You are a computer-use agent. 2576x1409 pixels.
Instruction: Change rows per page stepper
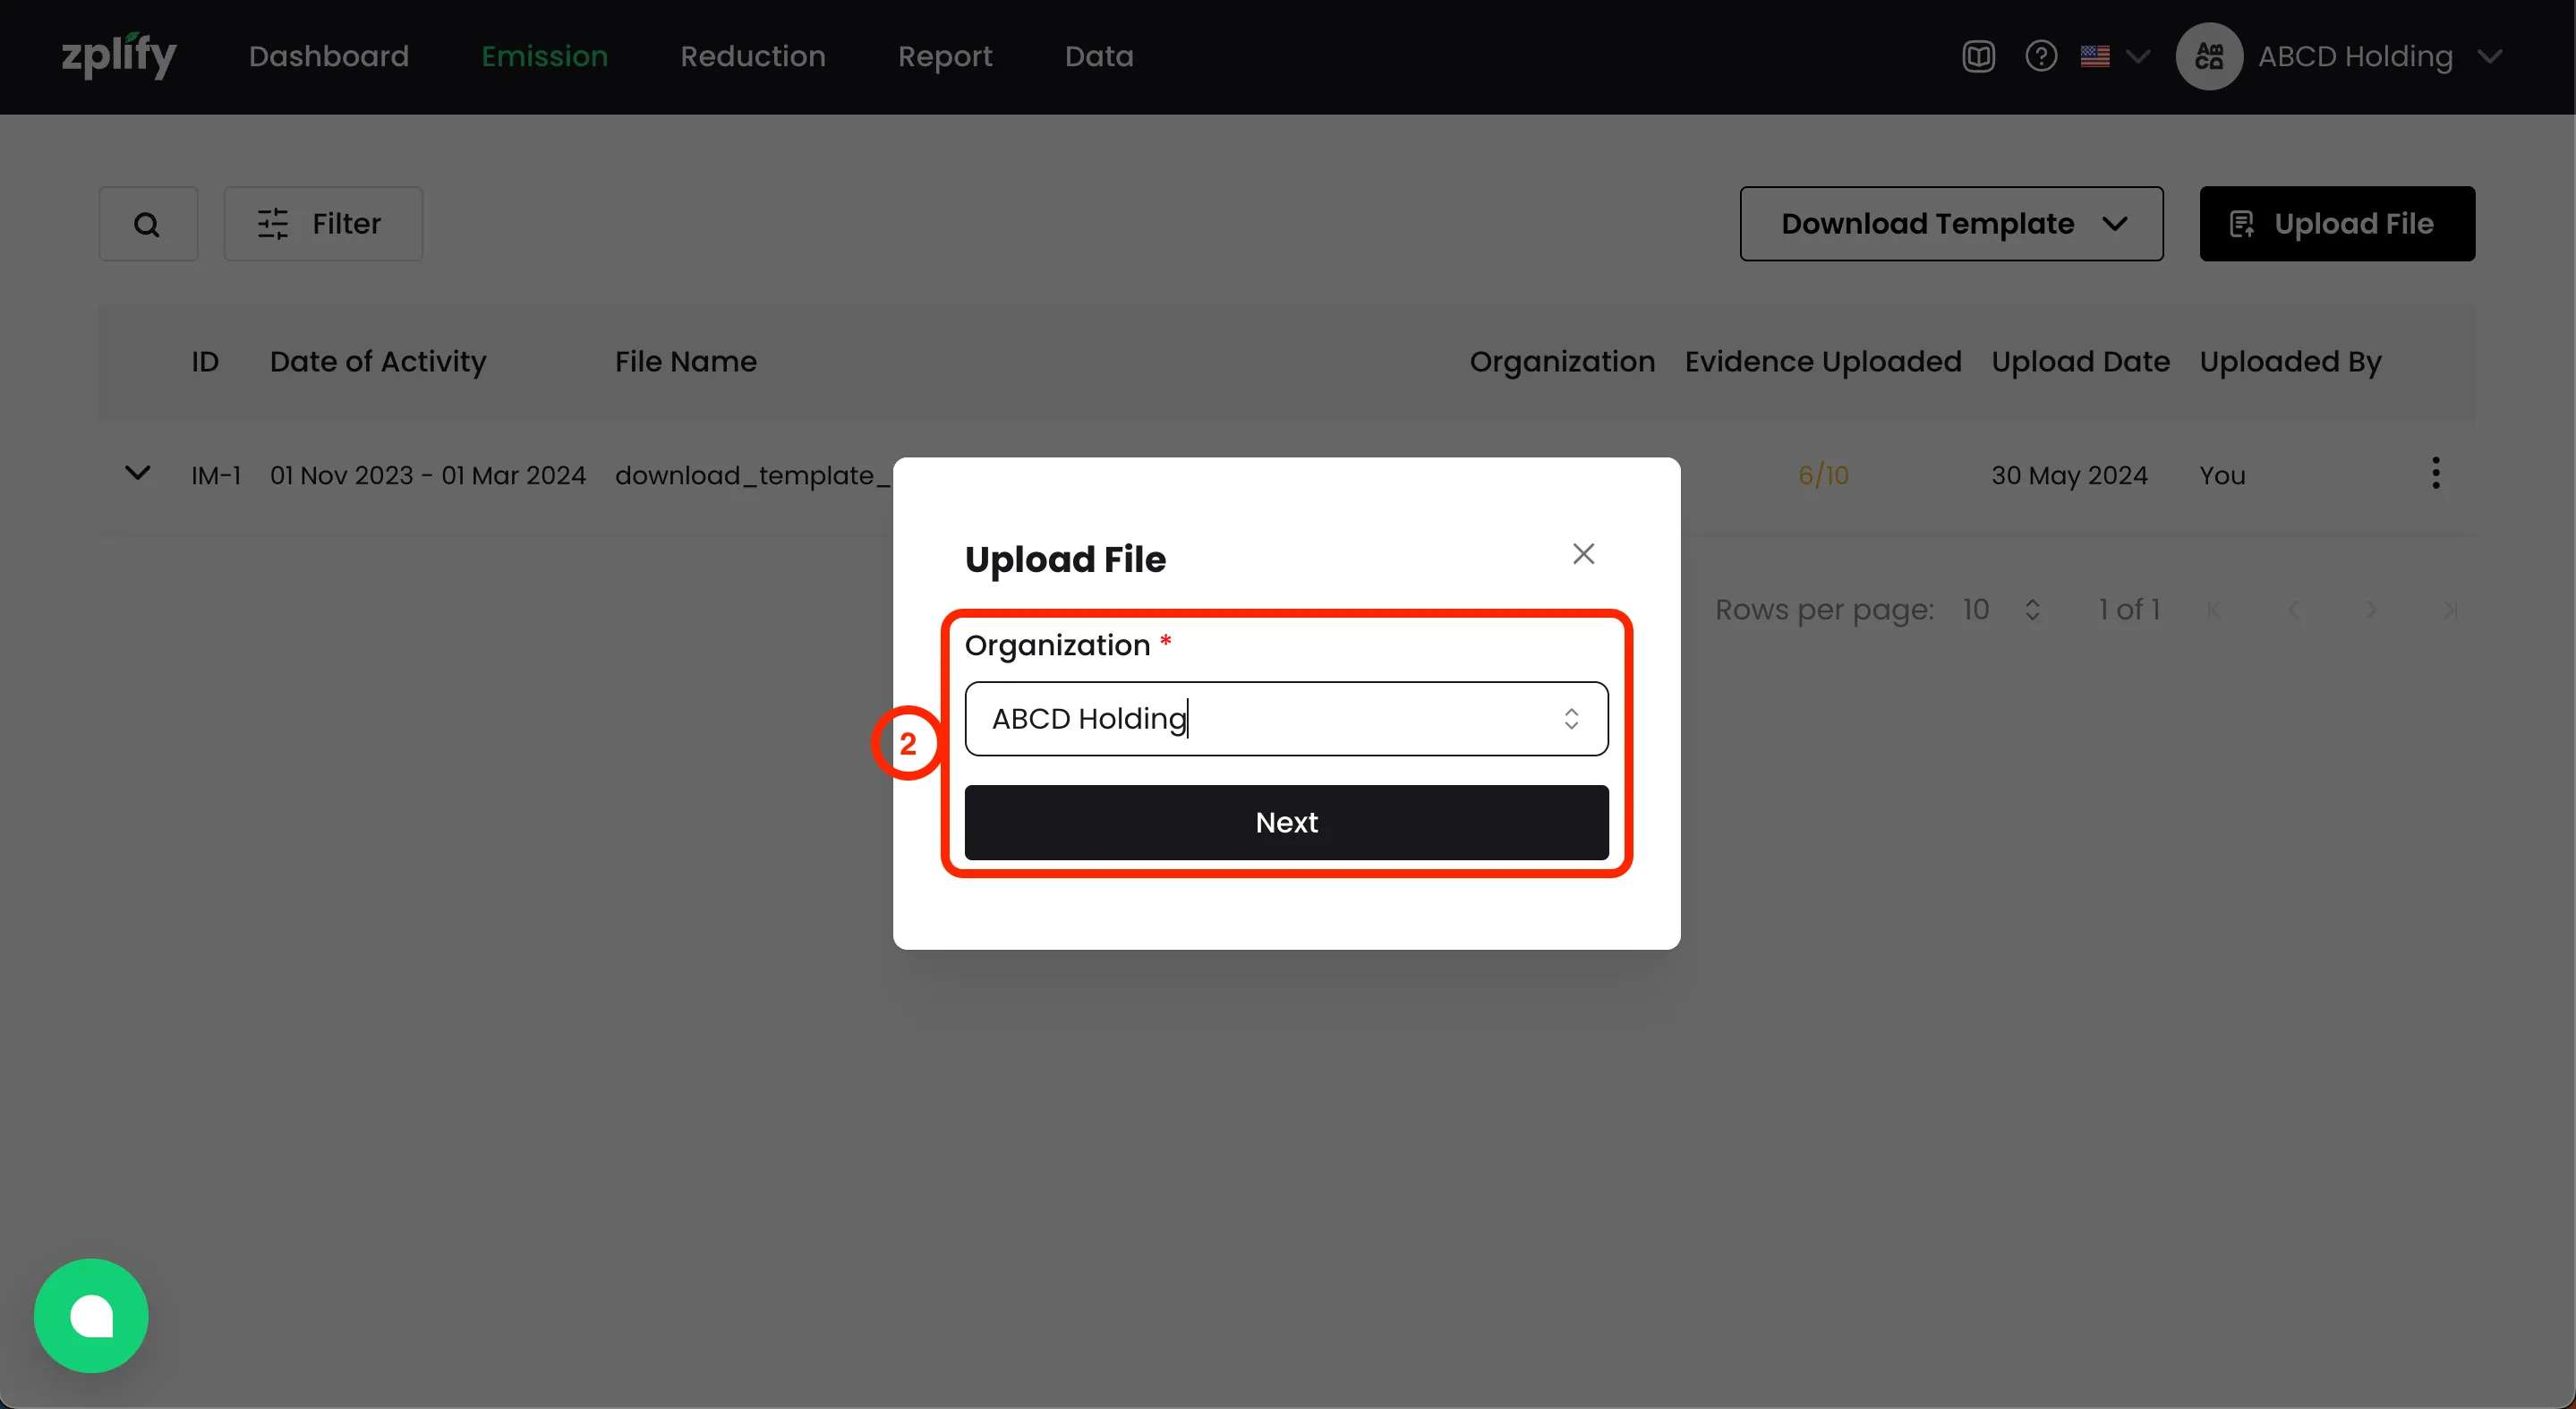pyautogui.click(x=2031, y=610)
